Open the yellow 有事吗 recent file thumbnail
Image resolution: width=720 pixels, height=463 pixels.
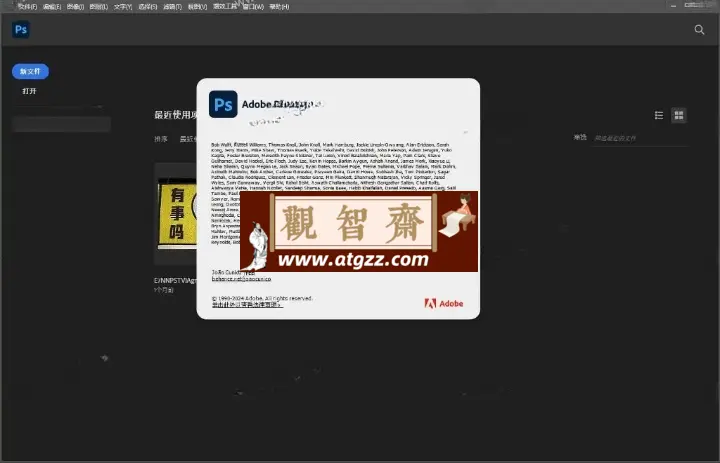pos(177,214)
